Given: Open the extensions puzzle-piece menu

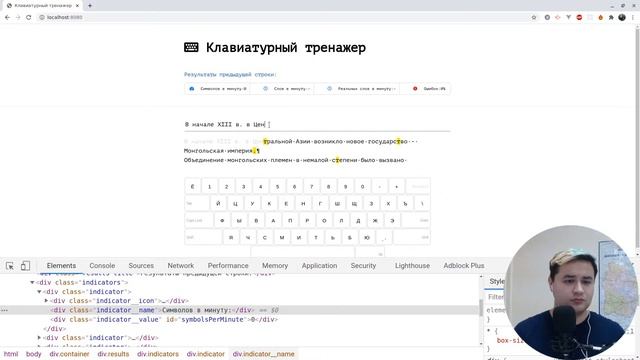Looking at the screenshot, I should tap(611, 17).
